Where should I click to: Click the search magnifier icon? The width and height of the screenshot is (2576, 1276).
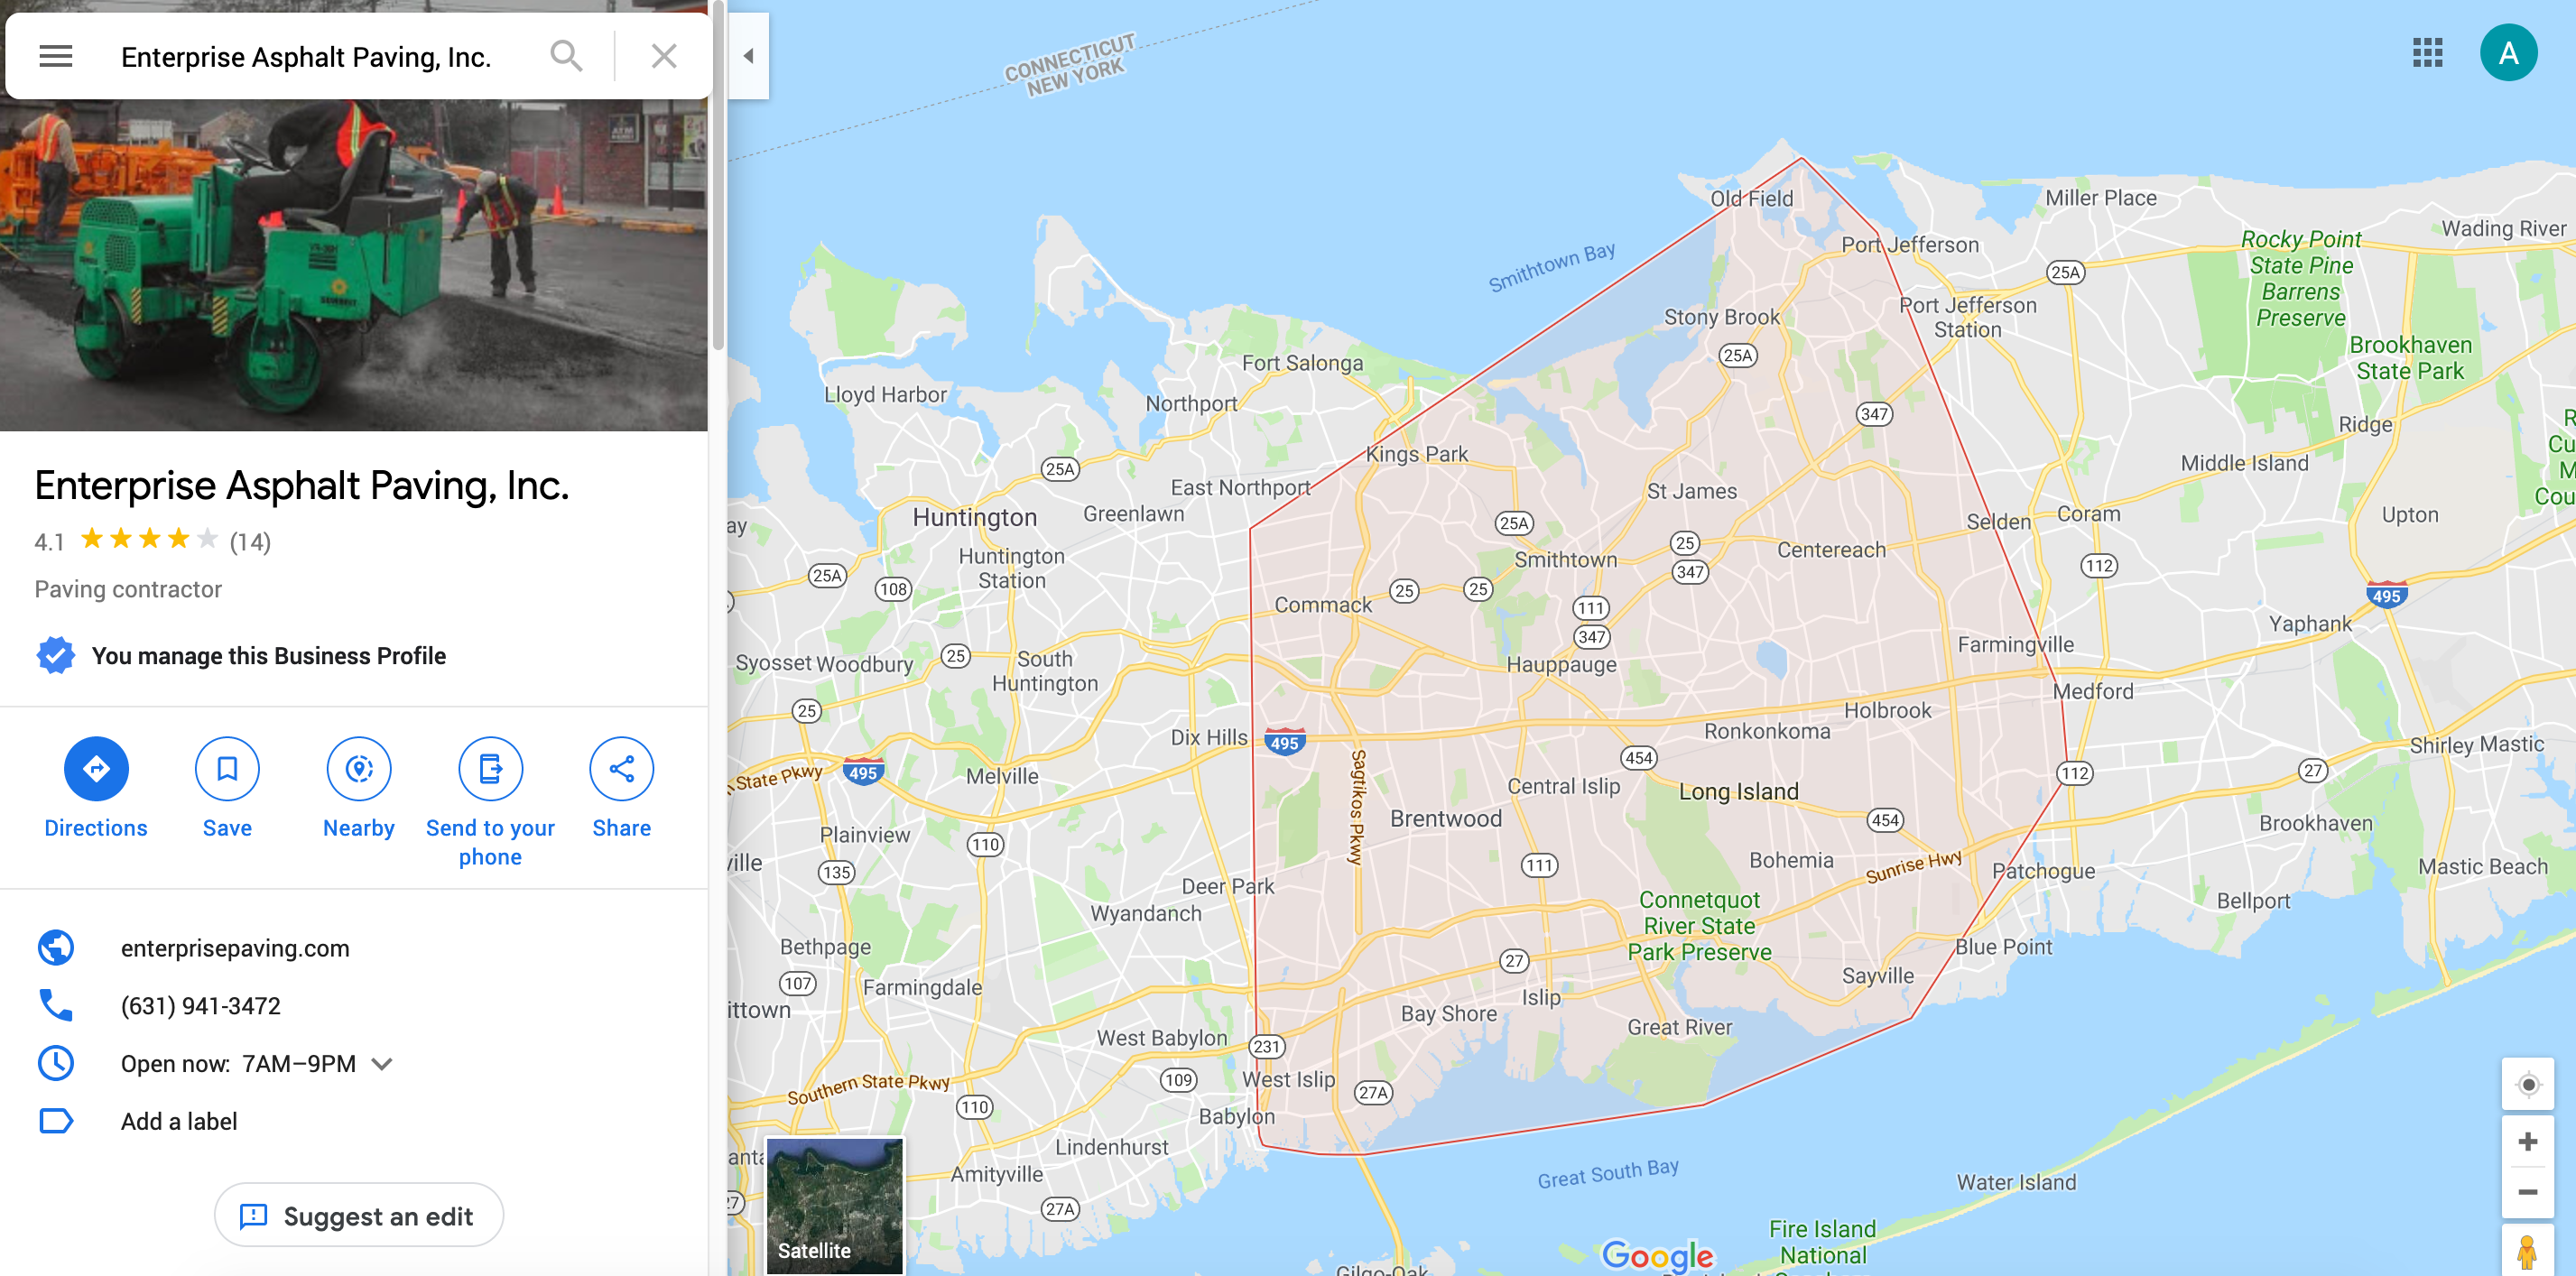[566, 56]
